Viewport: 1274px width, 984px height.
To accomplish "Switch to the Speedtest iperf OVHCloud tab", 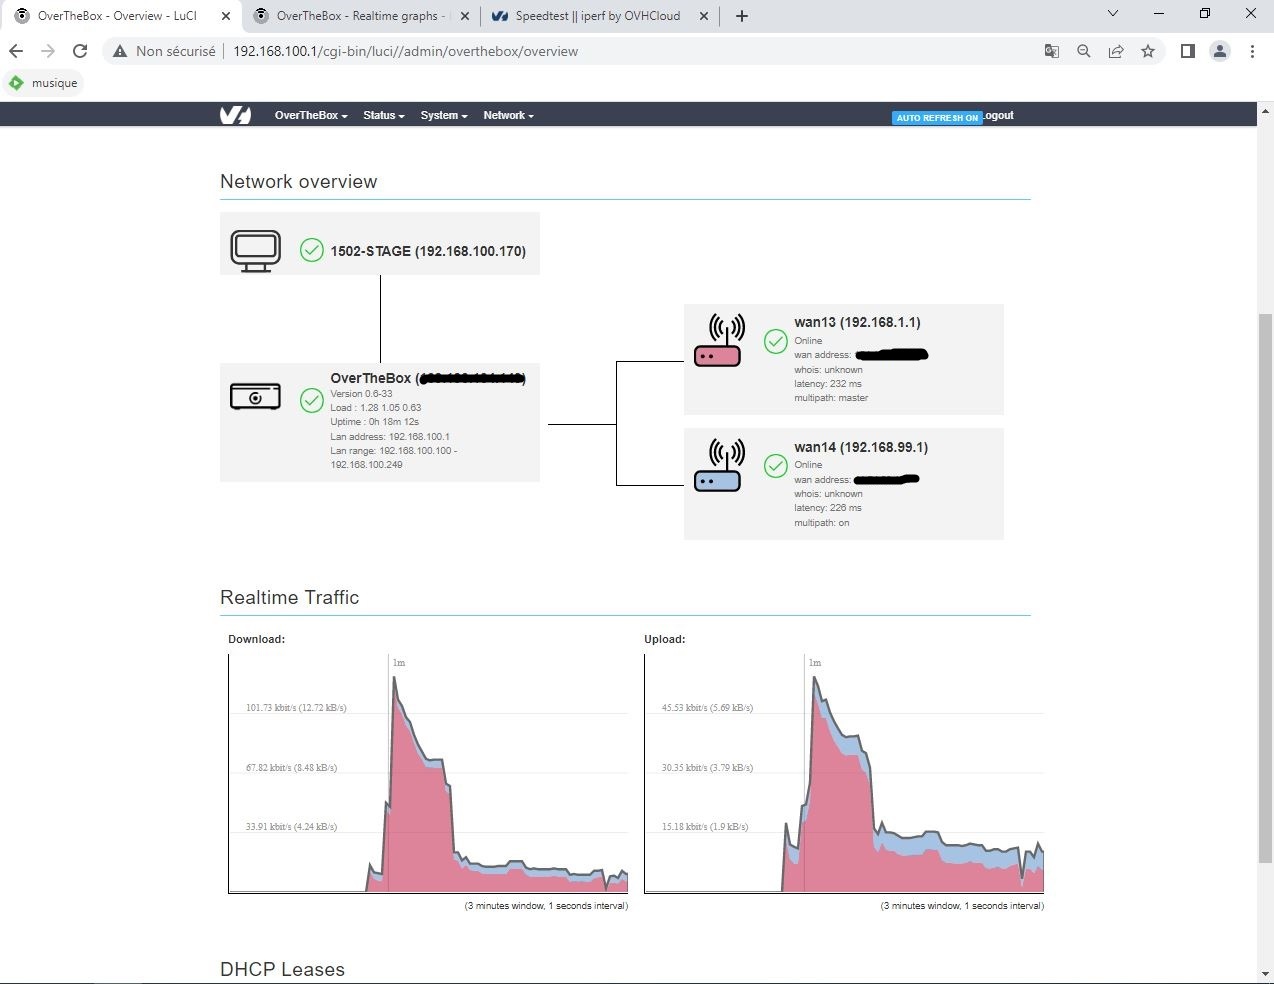I will point(597,16).
